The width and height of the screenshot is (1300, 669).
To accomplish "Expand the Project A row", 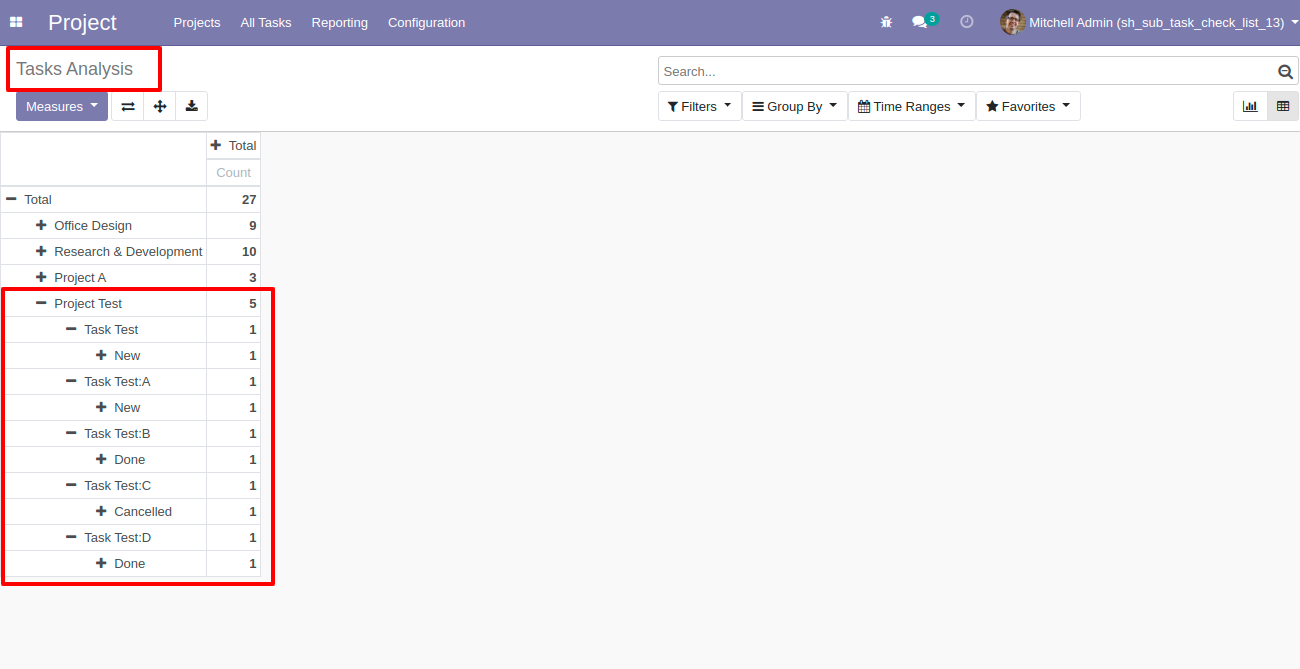I will pos(104,277).
